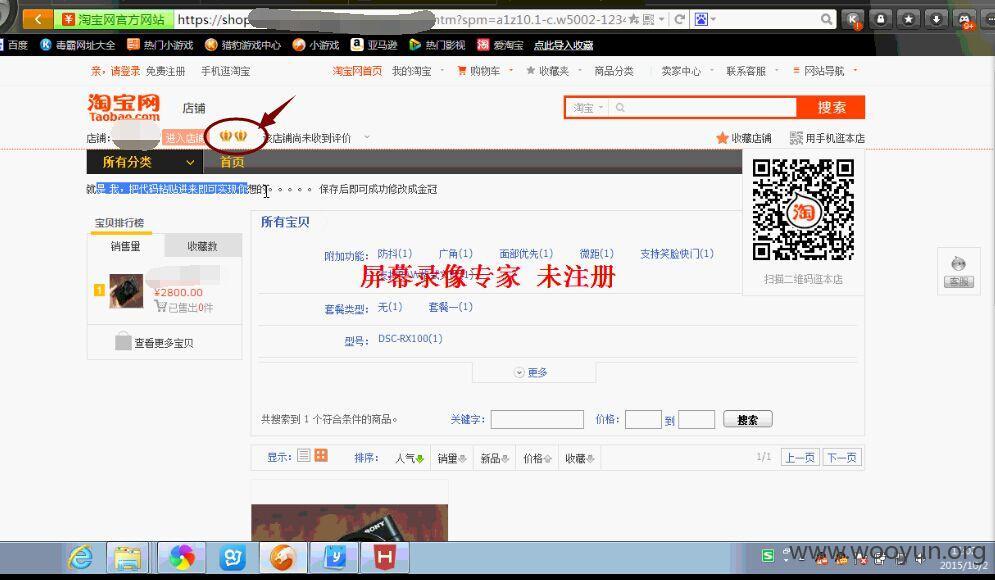Switch to the 收藏数 ranking tab
The image size is (995, 580).
pyautogui.click(x=203, y=246)
